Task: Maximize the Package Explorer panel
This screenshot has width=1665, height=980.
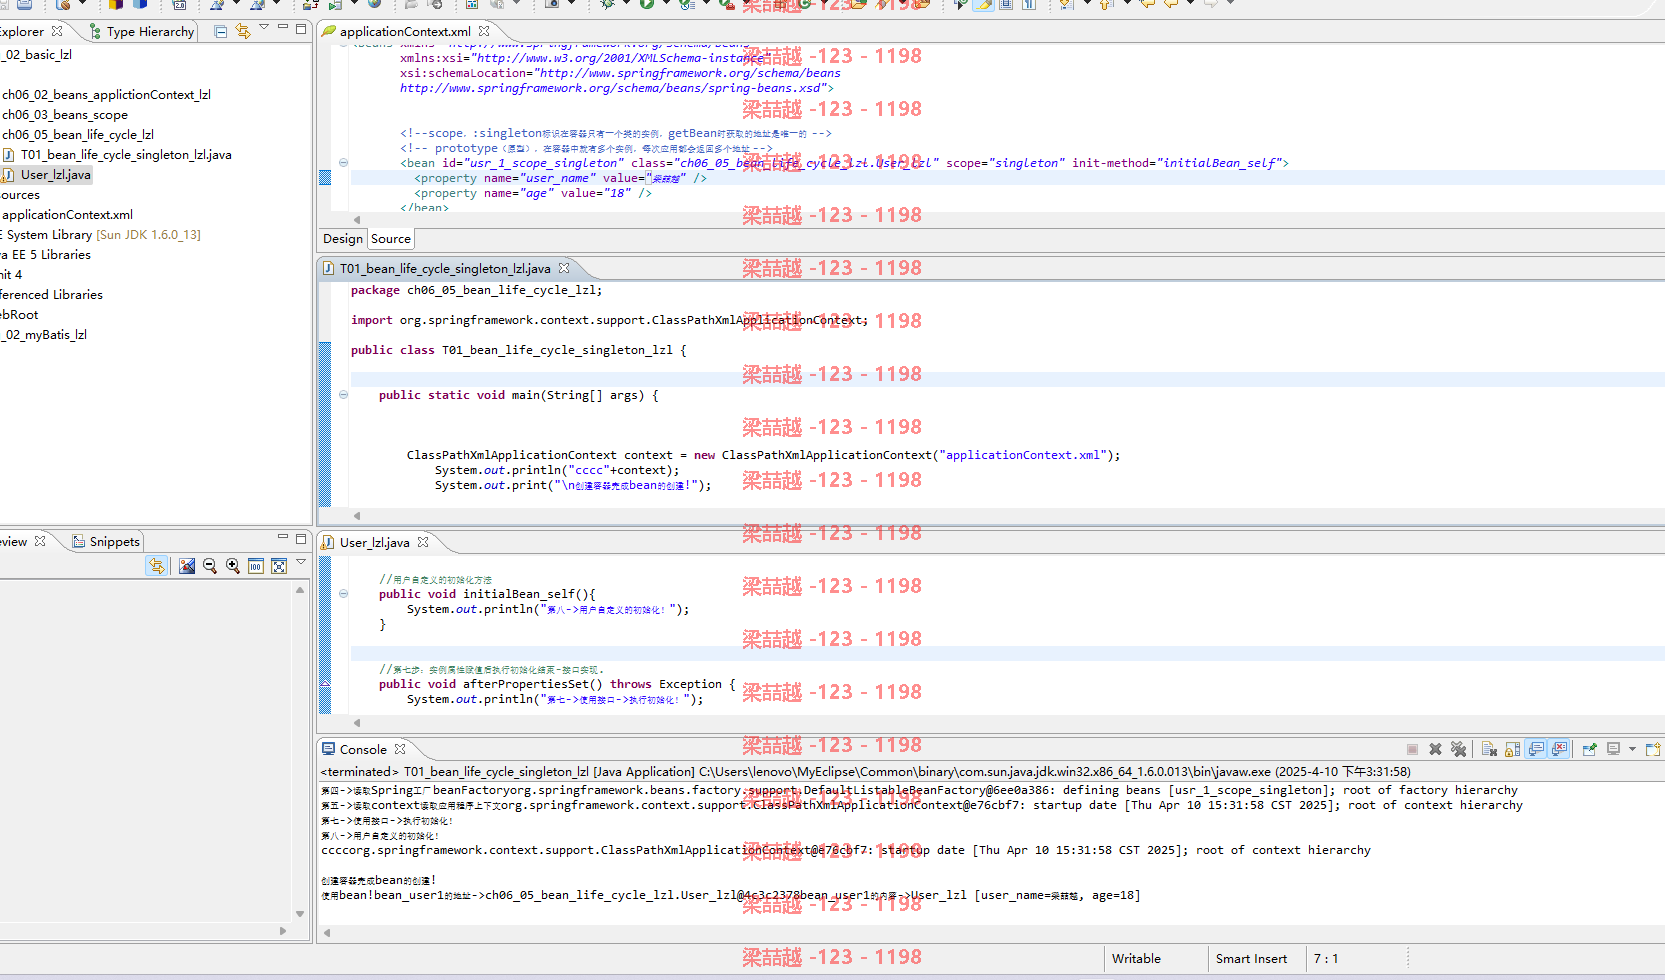Action: tap(301, 28)
